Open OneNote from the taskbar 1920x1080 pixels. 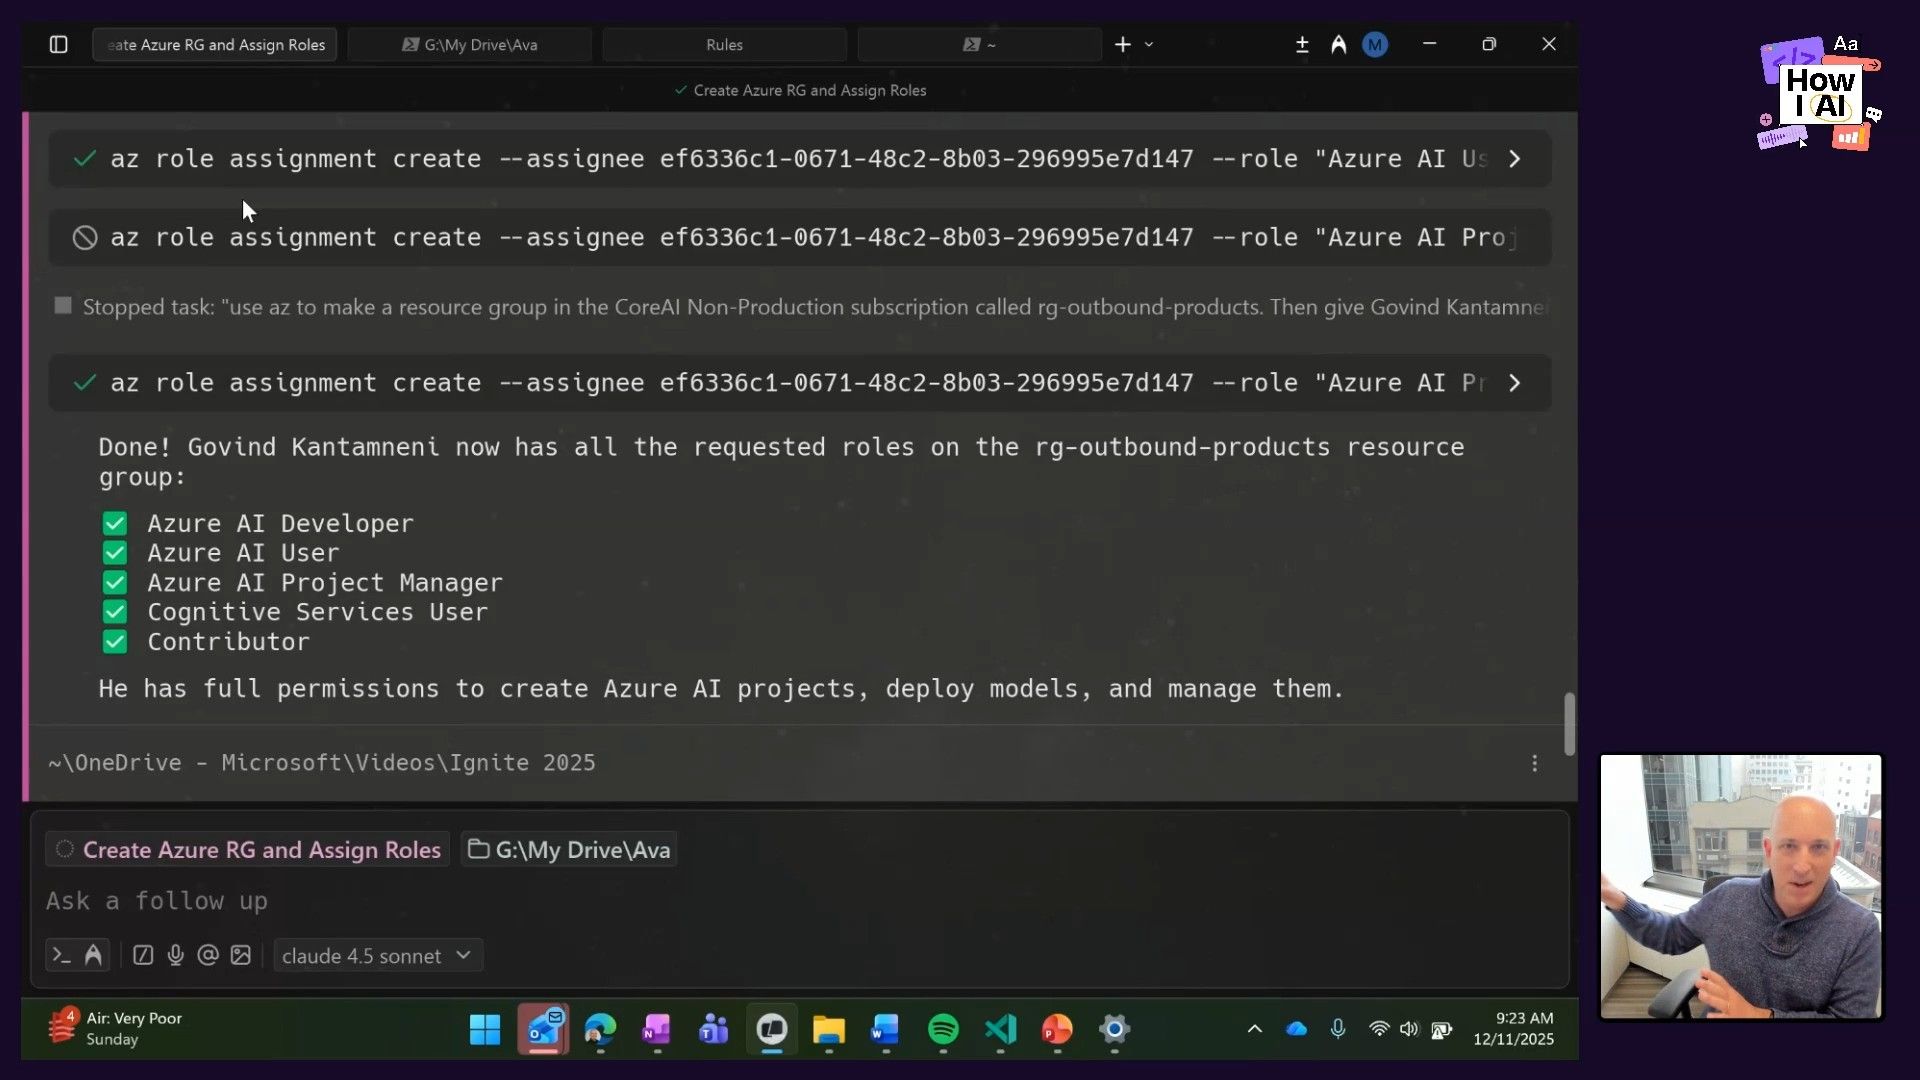point(657,1030)
